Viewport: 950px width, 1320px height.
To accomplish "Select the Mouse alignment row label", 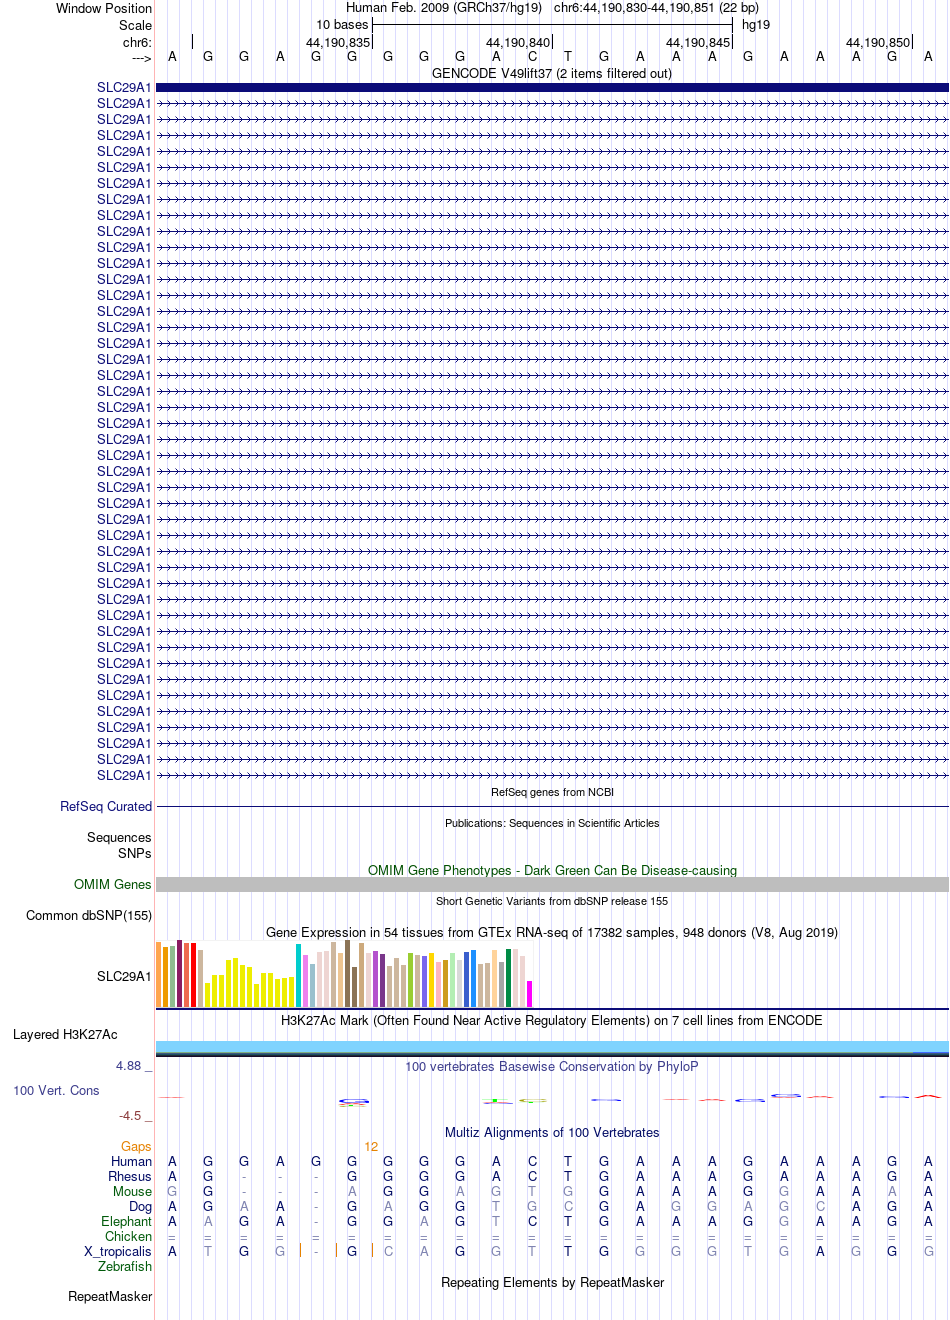I will [x=132, y=1192].
